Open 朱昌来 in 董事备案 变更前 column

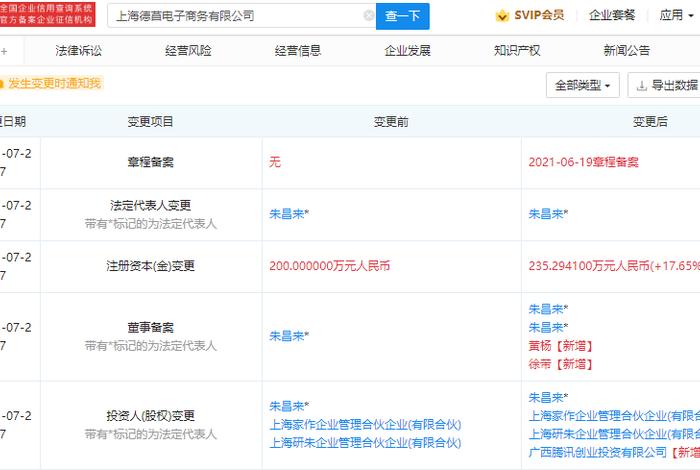click(x=289, y=336)
